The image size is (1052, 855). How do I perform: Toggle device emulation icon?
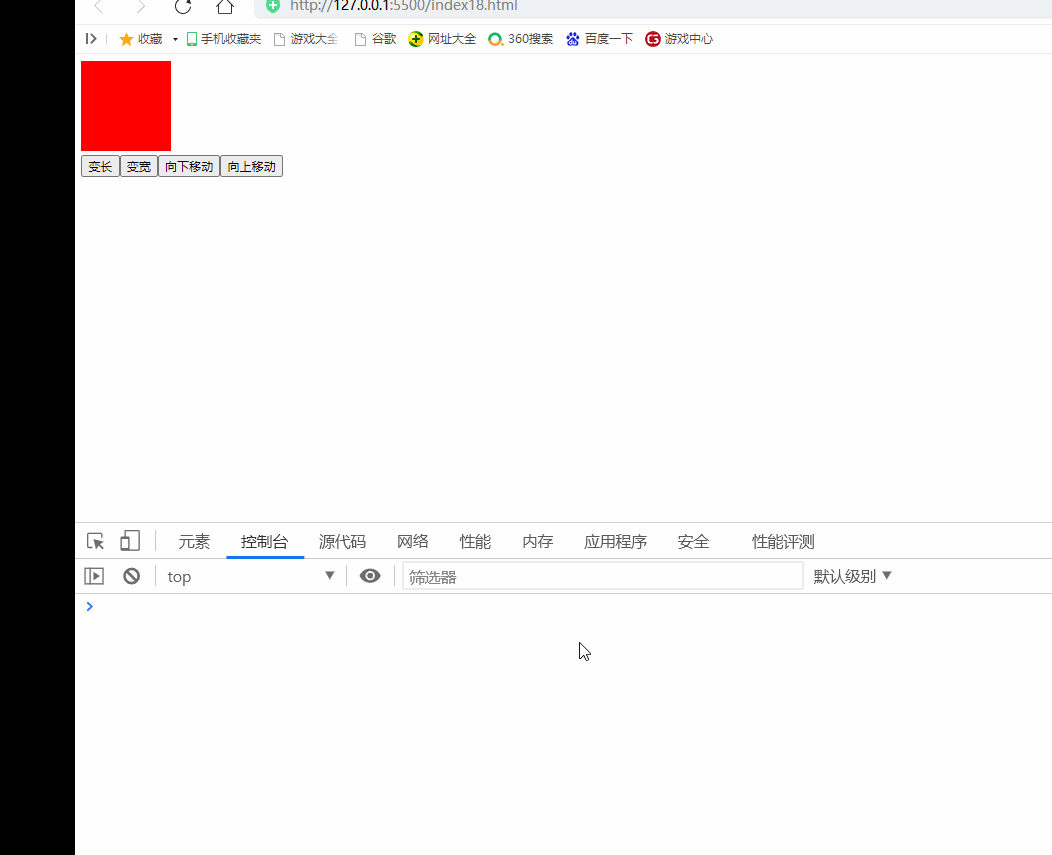click(129, 541)
